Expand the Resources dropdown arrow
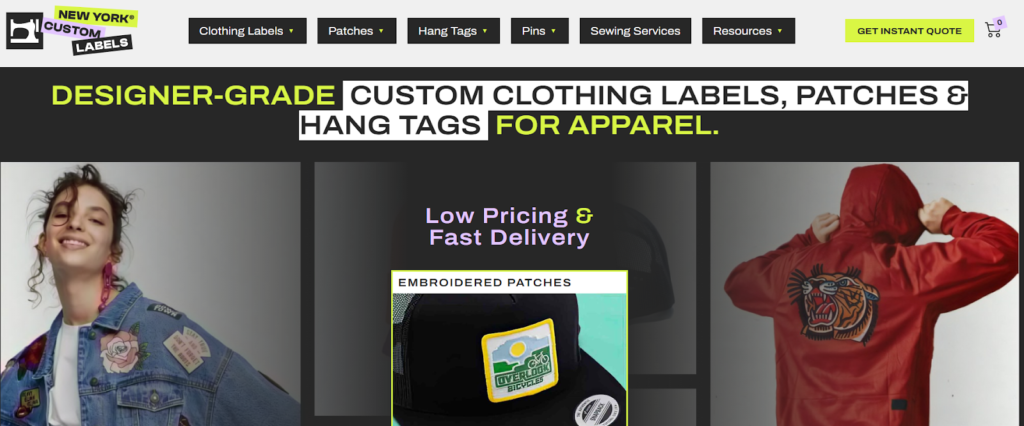Screen dimensions: 1024x426 tap(779, 31)
